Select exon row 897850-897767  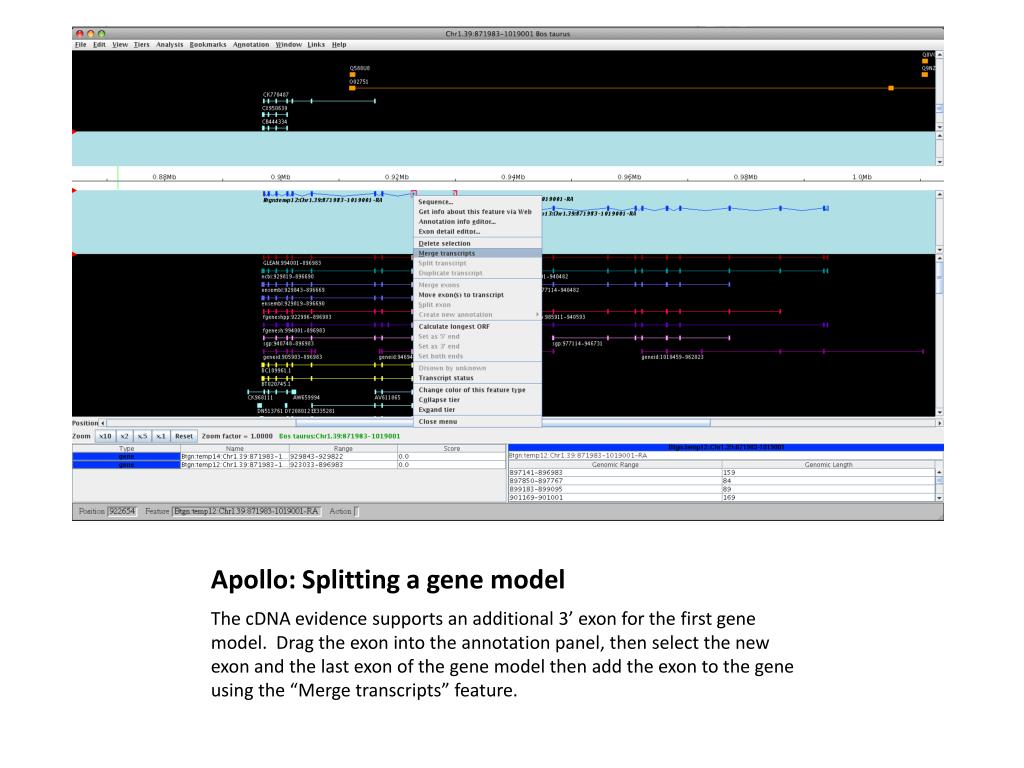point(722,481)
